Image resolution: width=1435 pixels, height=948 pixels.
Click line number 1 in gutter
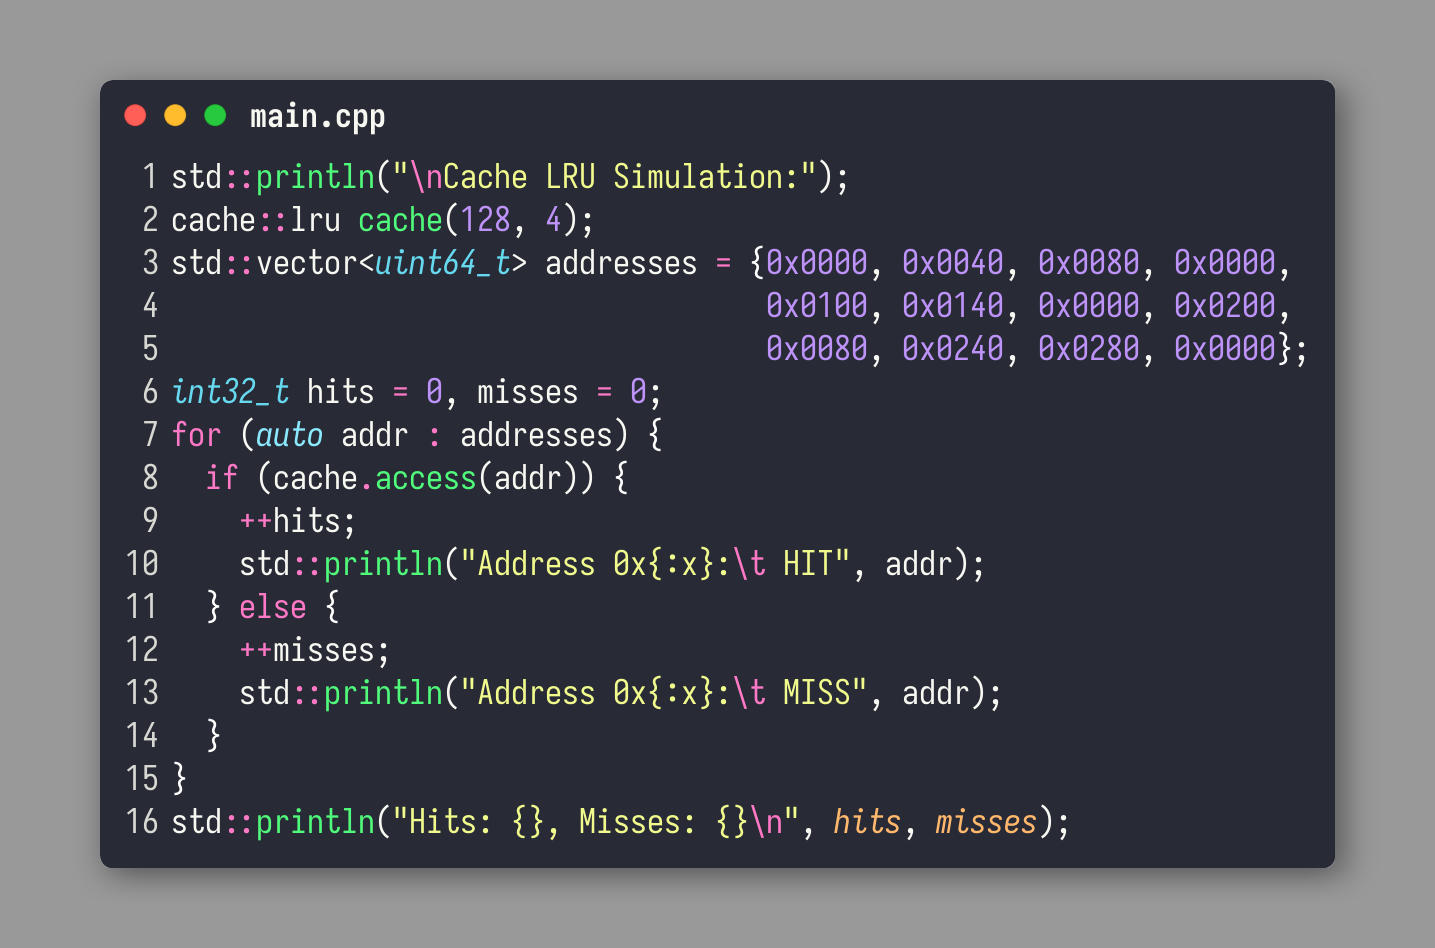(150, 177)
